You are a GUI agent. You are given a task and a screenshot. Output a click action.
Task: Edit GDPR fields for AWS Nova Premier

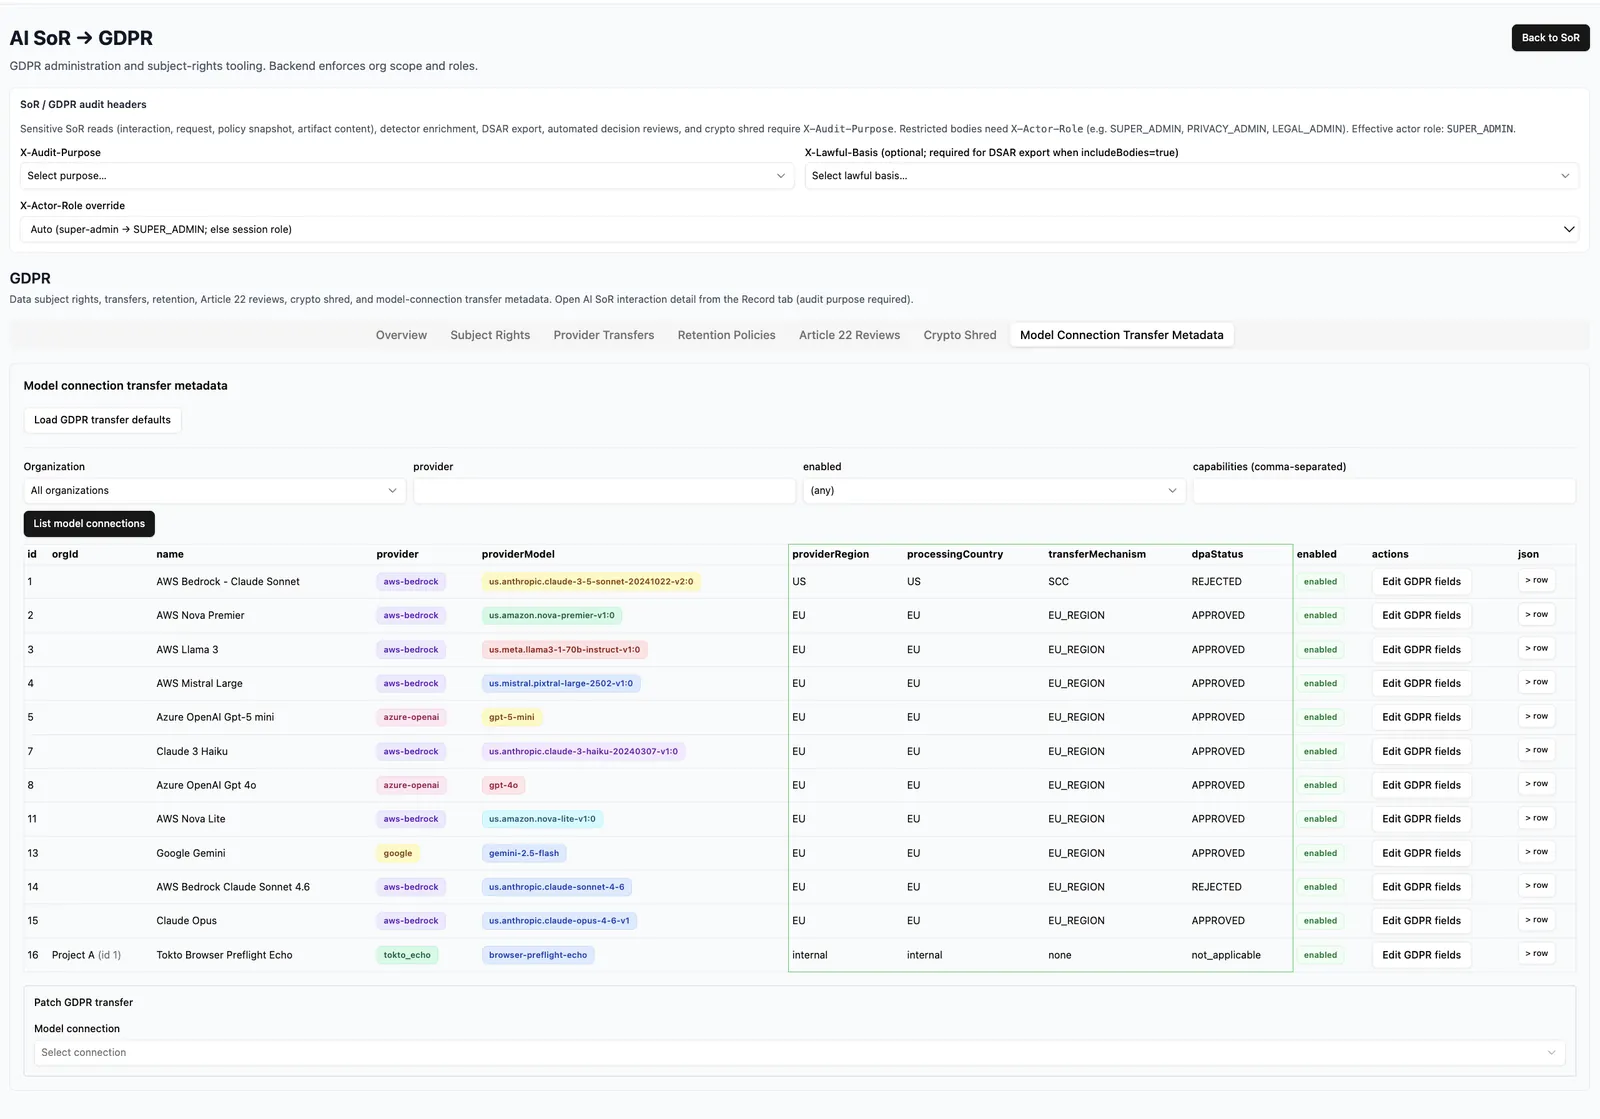(x=1421, y=616)
